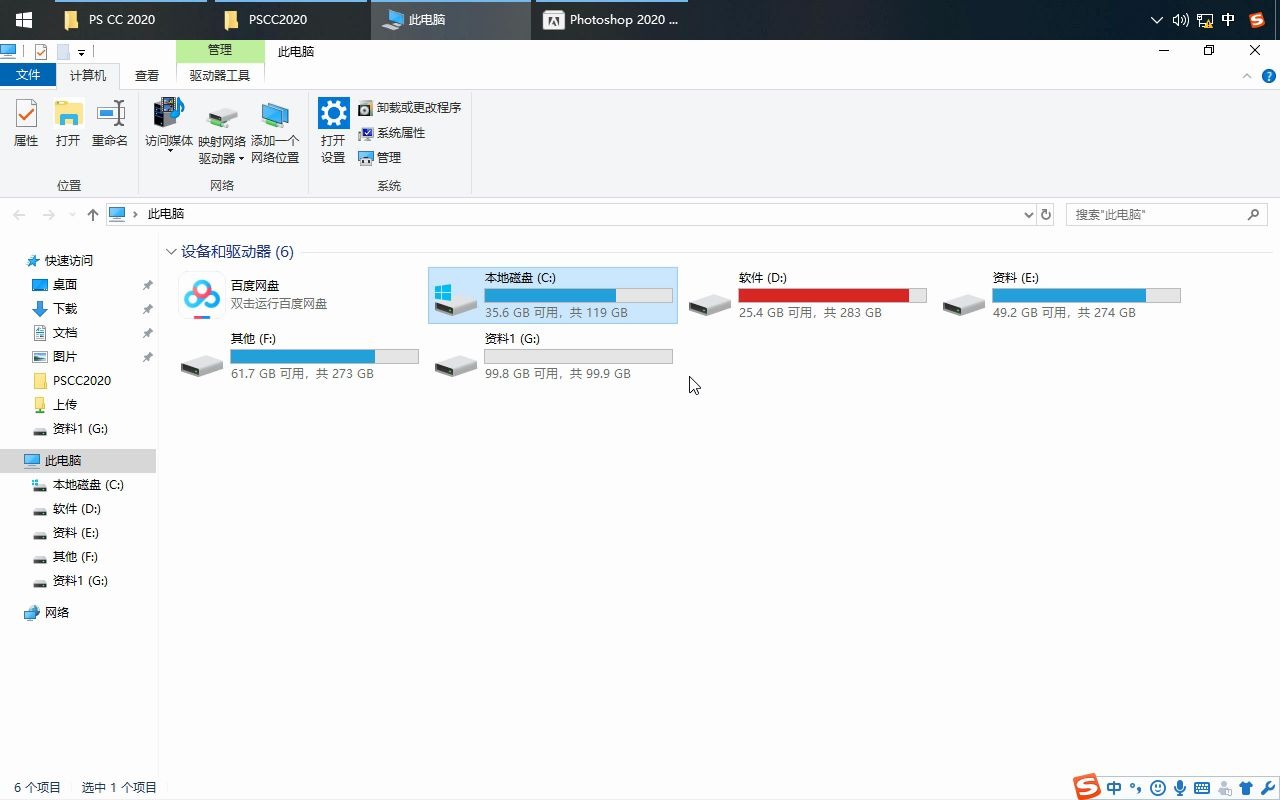Select the 软件 (D:) drive

(807, 295)
